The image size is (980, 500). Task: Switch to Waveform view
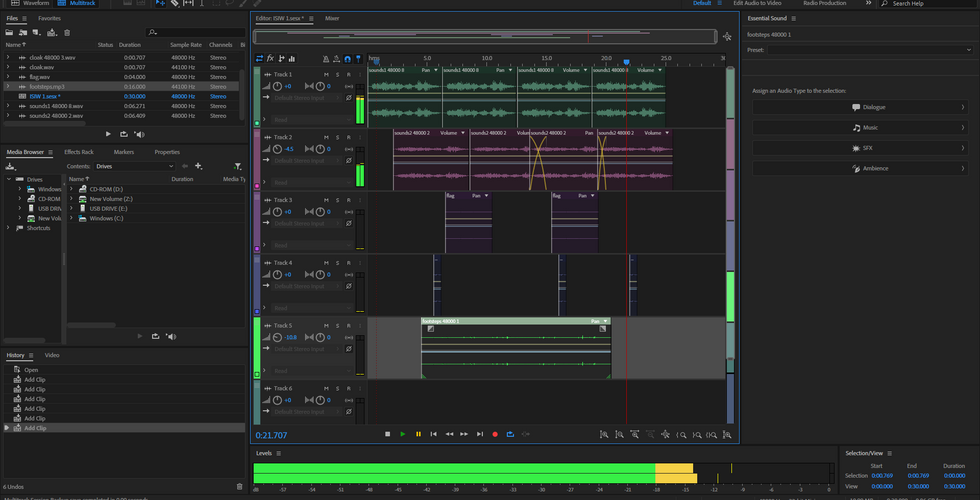(30, 3)
